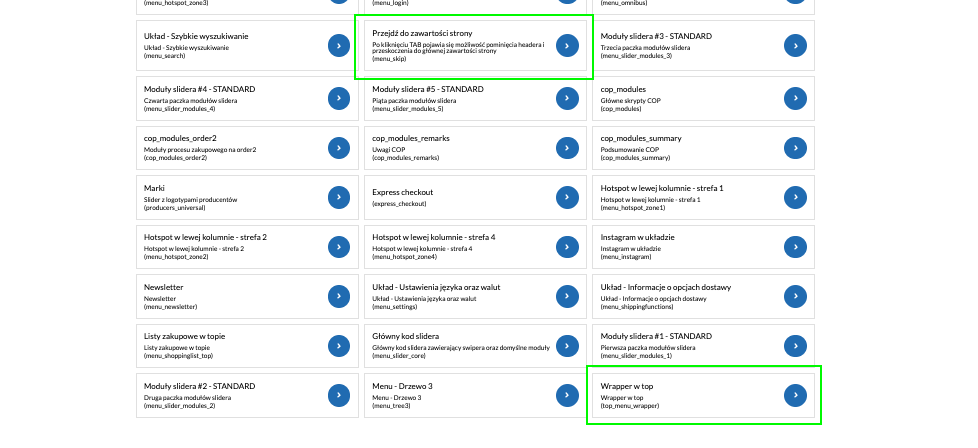Open the Newsletter card arrow
Screen dimensions: 978x448
coord(339,296)
